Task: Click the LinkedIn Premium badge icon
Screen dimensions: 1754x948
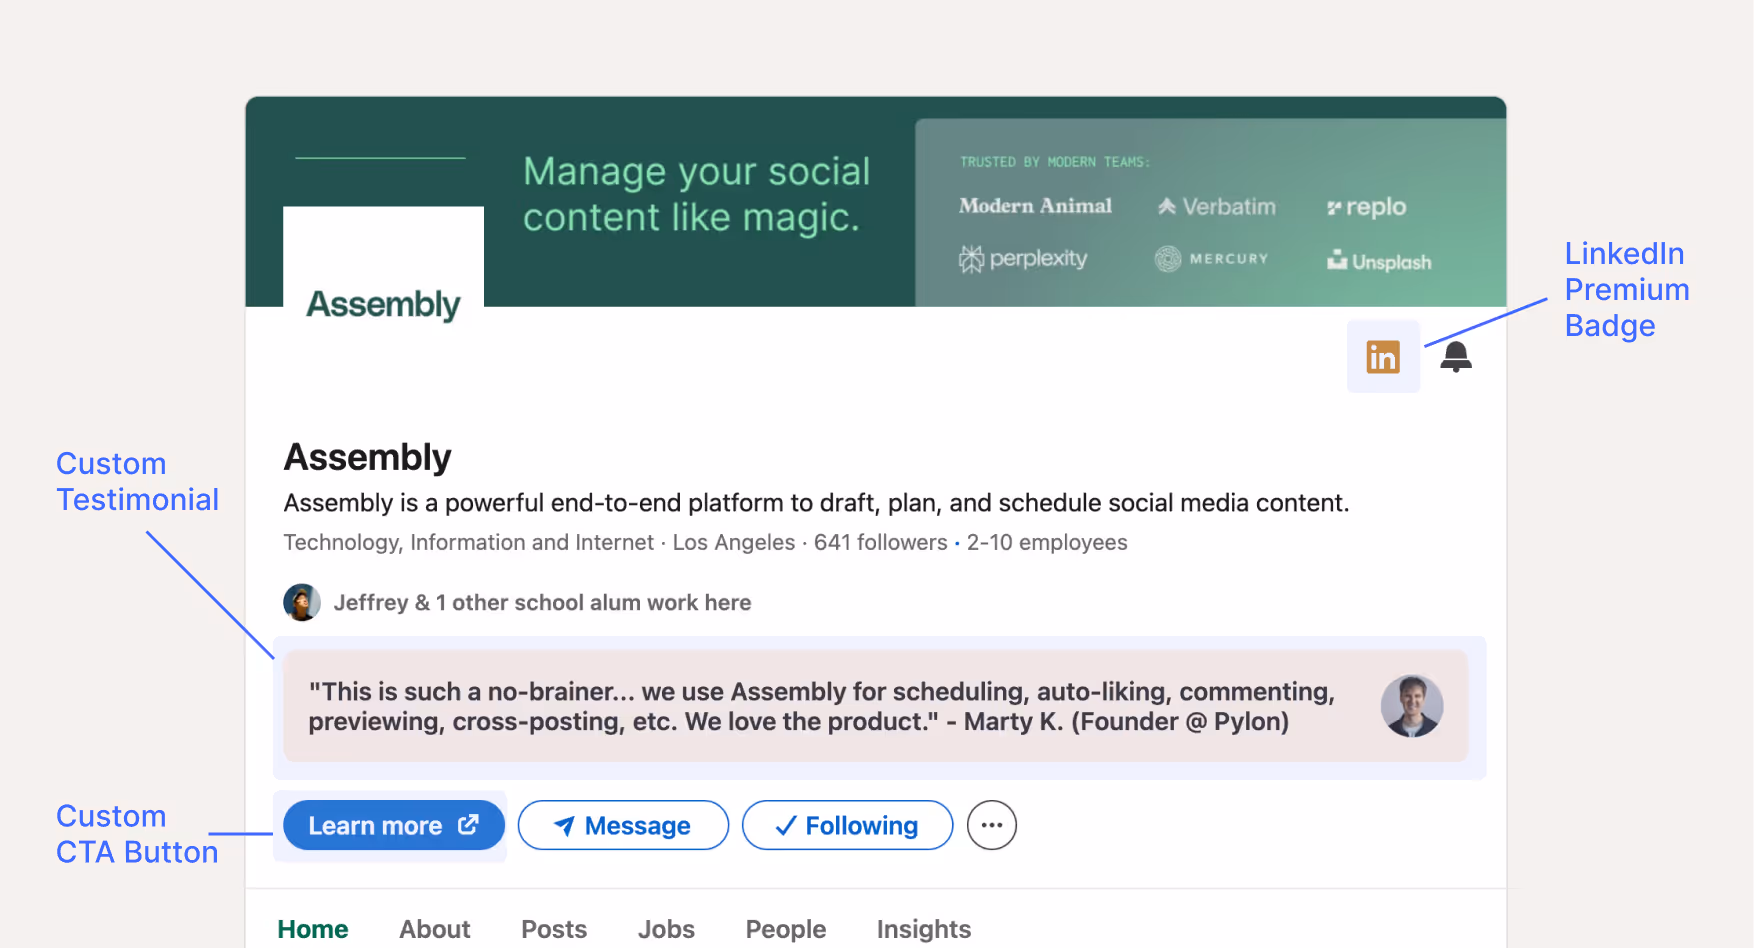Action: (x=1383, y=357)
